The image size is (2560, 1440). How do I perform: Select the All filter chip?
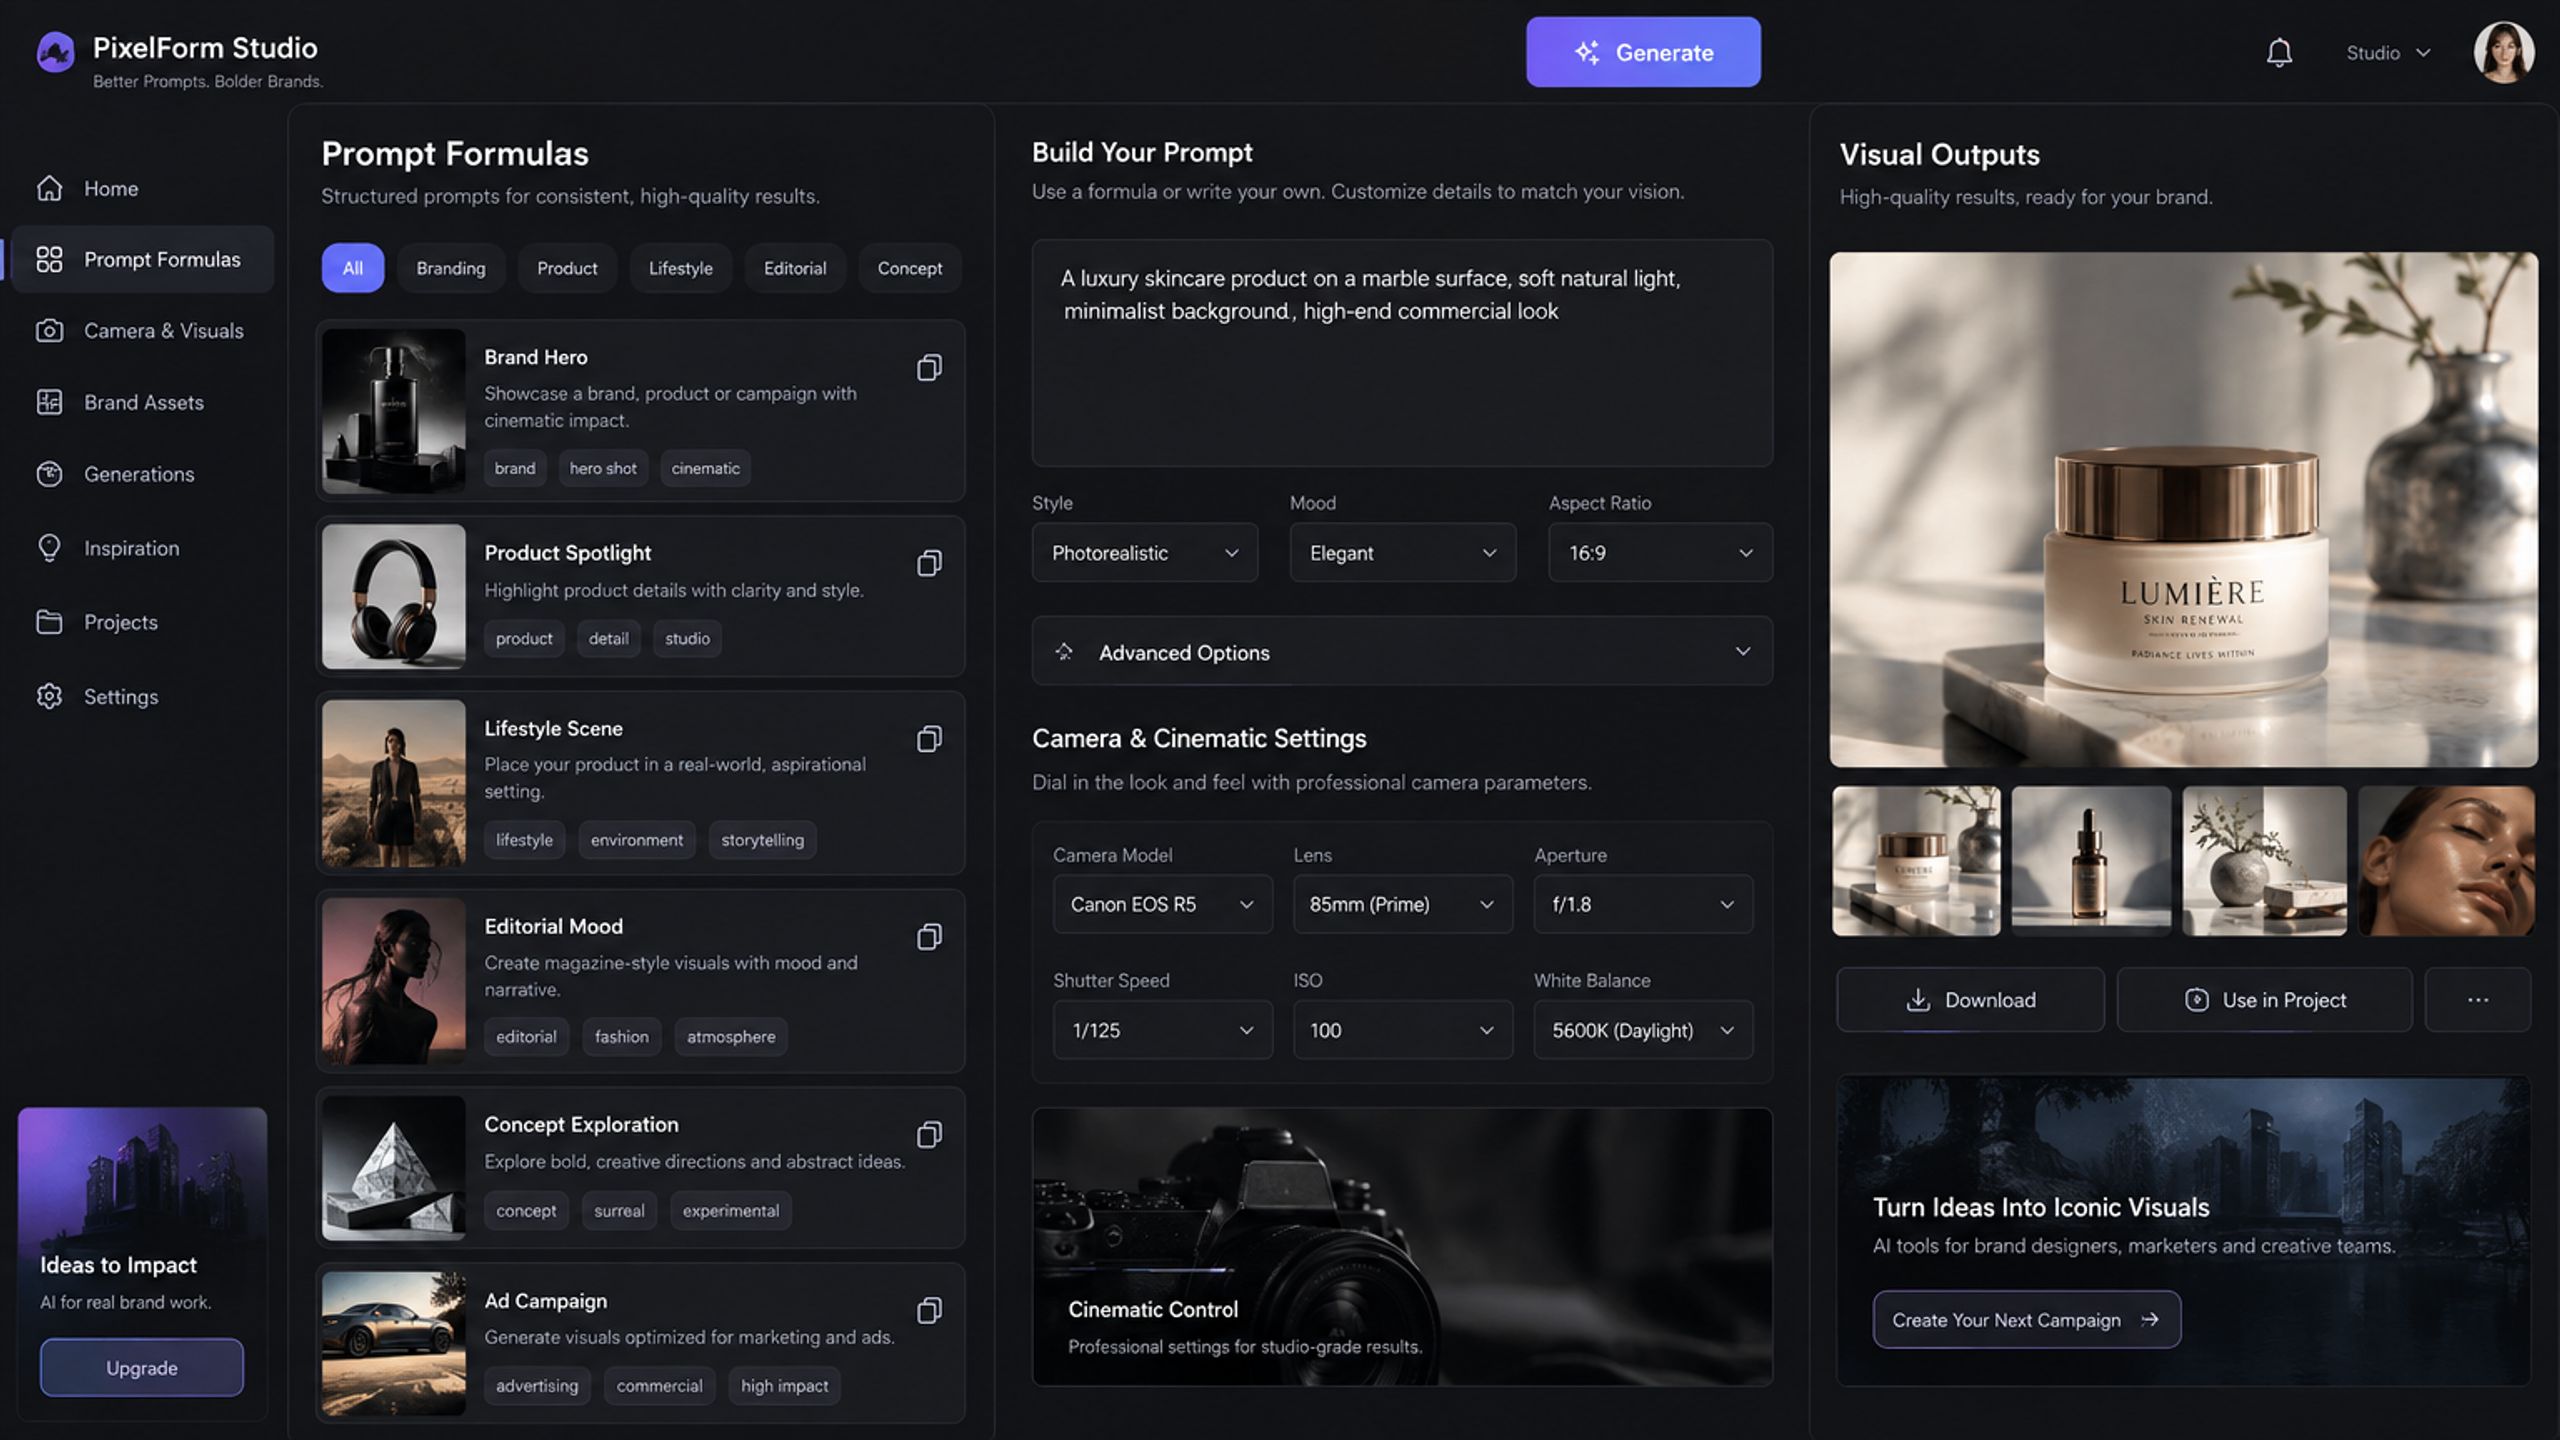point(352,268)
